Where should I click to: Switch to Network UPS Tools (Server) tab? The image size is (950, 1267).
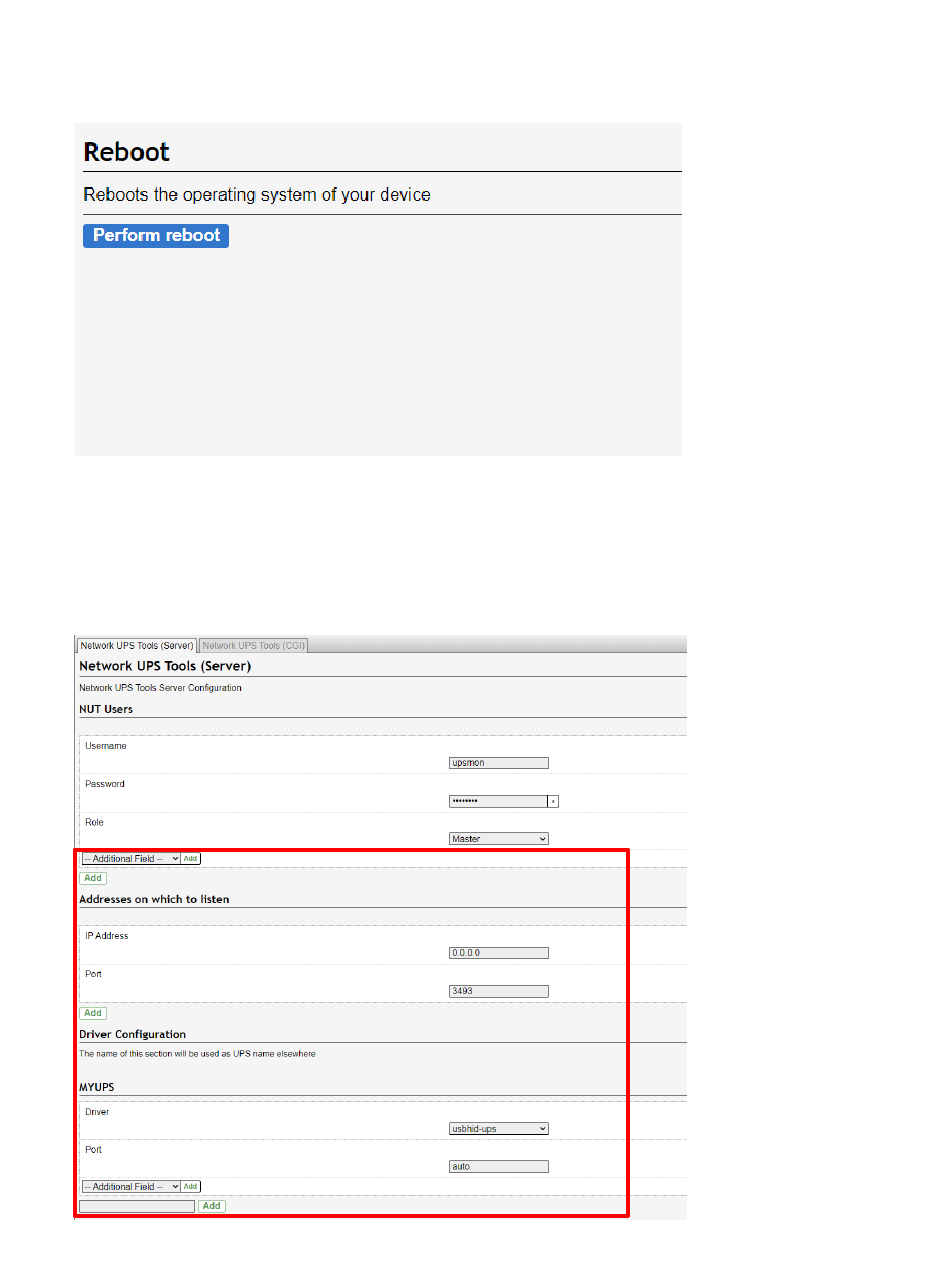click(x=137, y=646)
